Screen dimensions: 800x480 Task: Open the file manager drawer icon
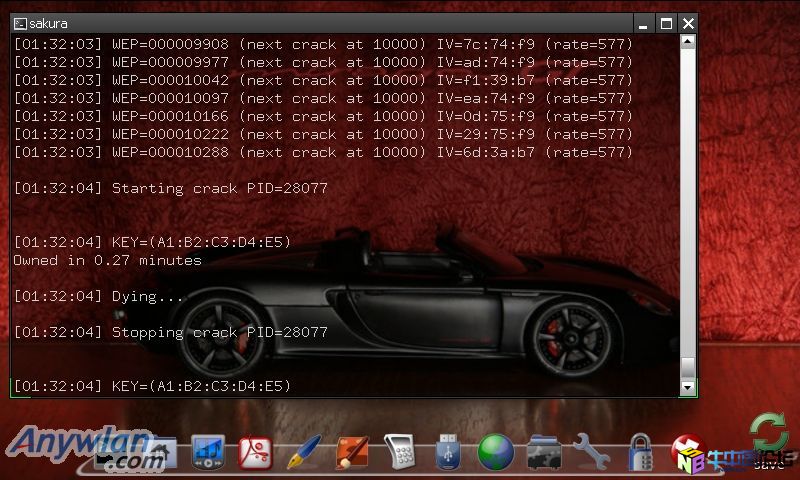point(544,453)
